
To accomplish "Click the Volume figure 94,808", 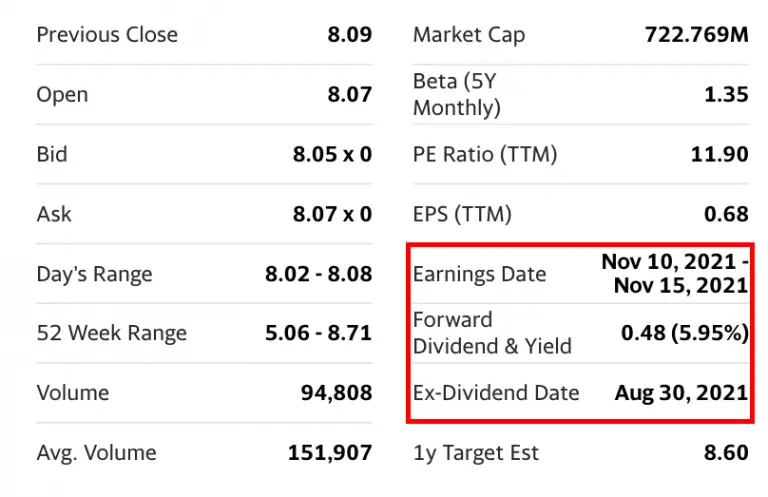I will (x=336, y=393).
